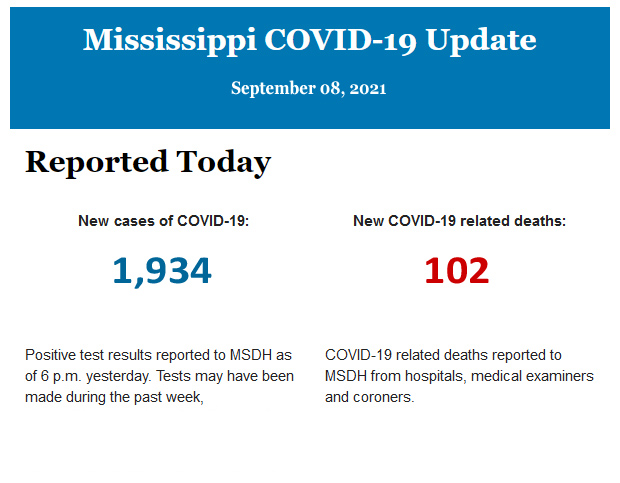Viewport: 620px width, 483px height.
Task: Click the word "Reported" in the large heading
Action: coord(96,162)
